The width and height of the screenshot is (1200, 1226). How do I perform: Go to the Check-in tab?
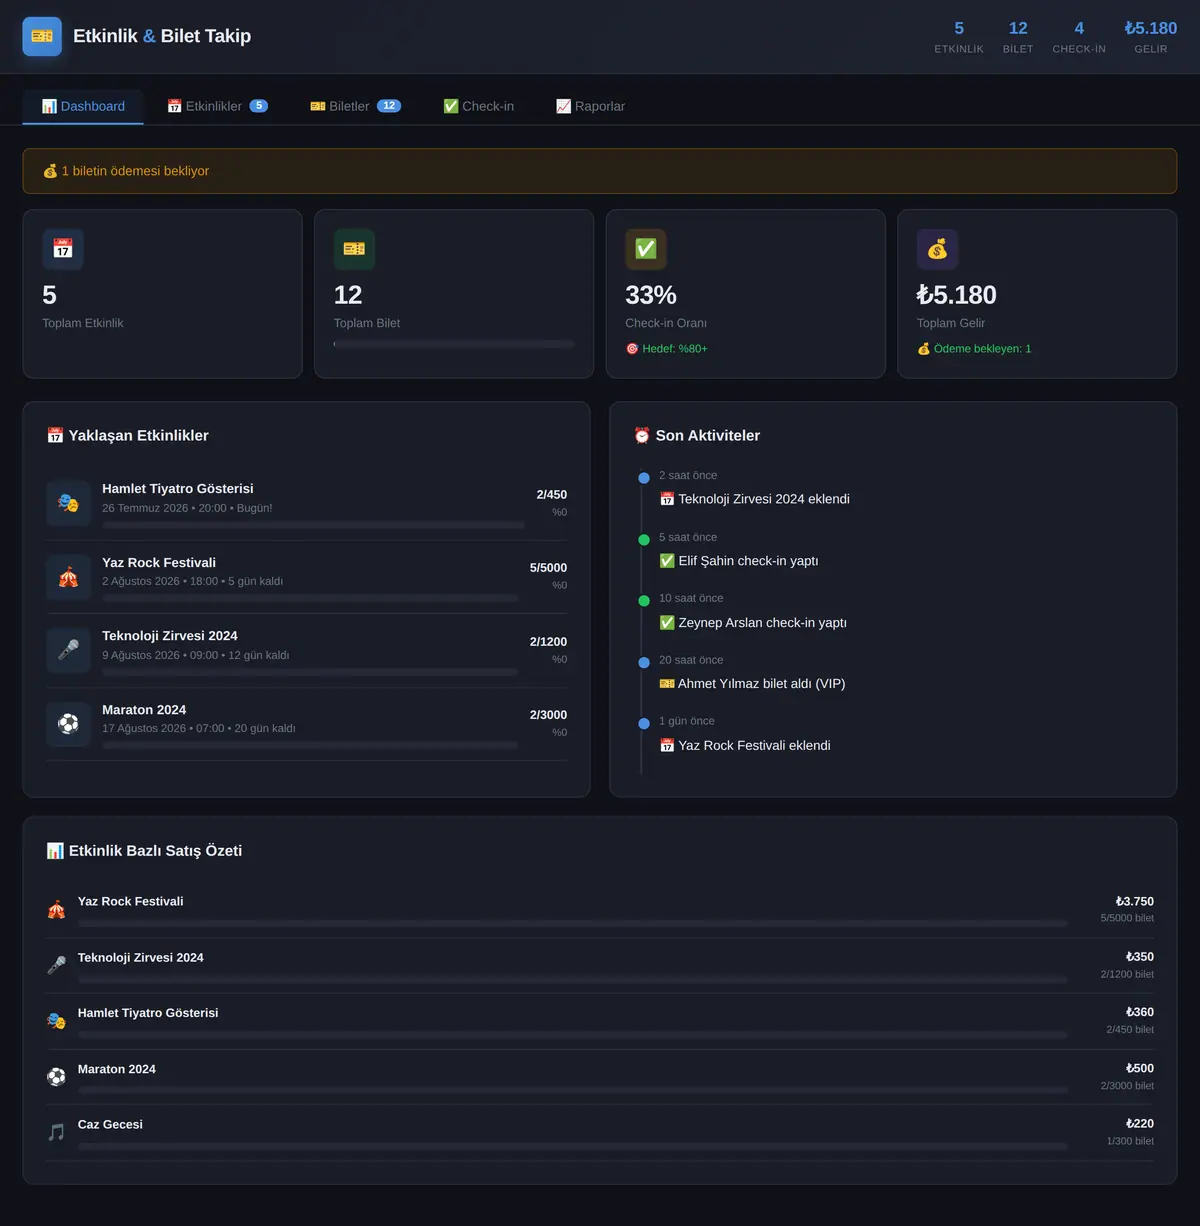478,106
